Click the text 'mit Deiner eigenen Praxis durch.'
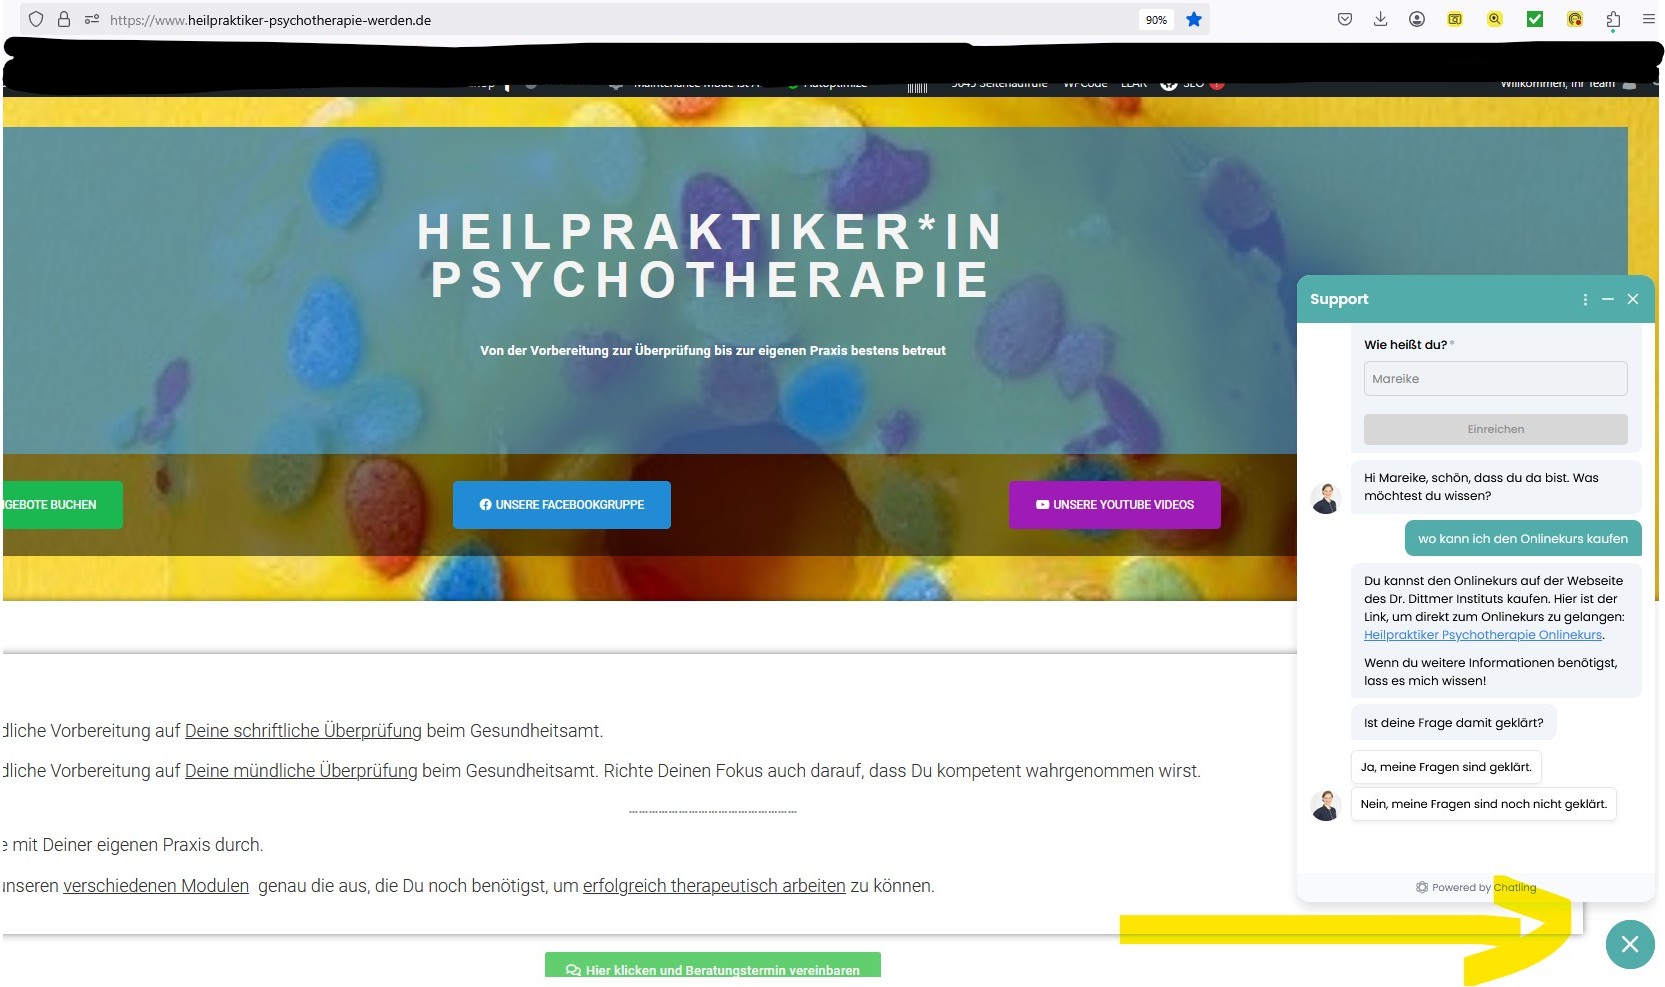The height and width of the screenshot is (987, 1665). (138, 845)
